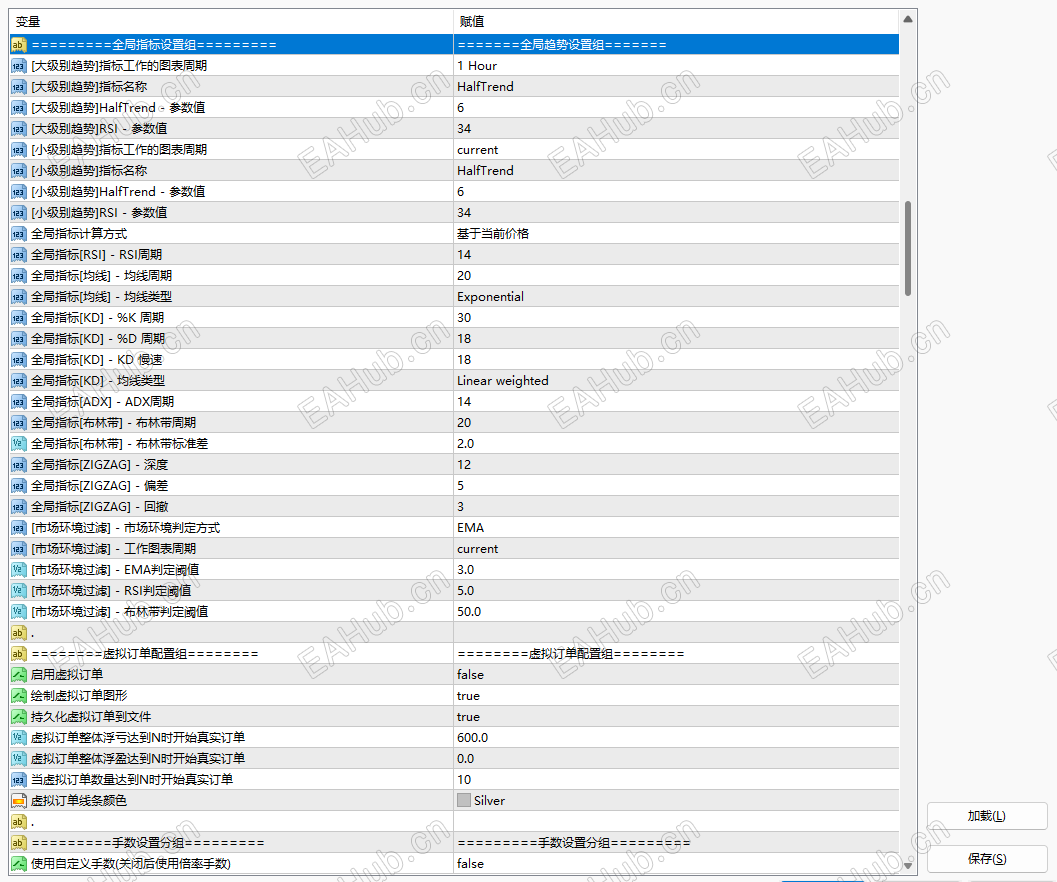Pick Silver color swatch for 虚拟订单线条颜色
1057x882 pixels.
coord(464,800)
